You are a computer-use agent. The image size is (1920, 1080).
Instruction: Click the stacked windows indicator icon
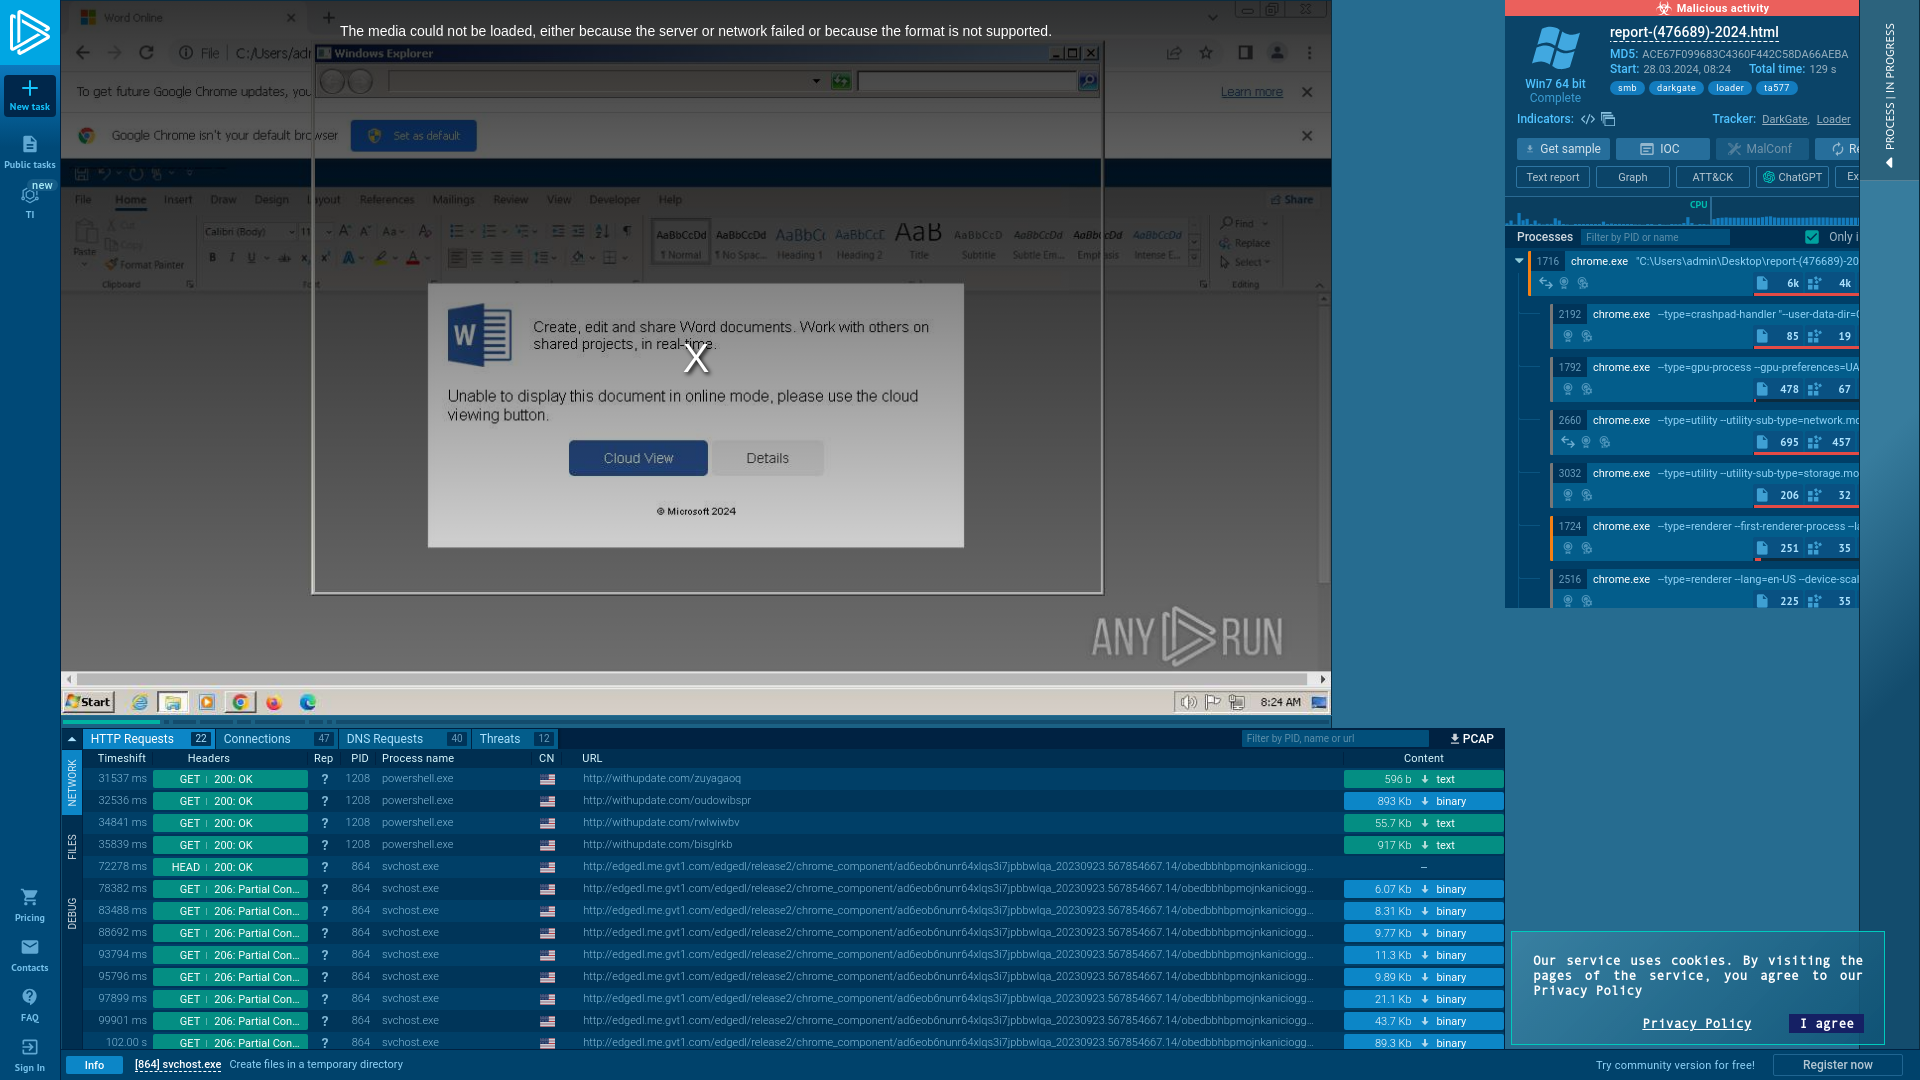(1608, 119)
